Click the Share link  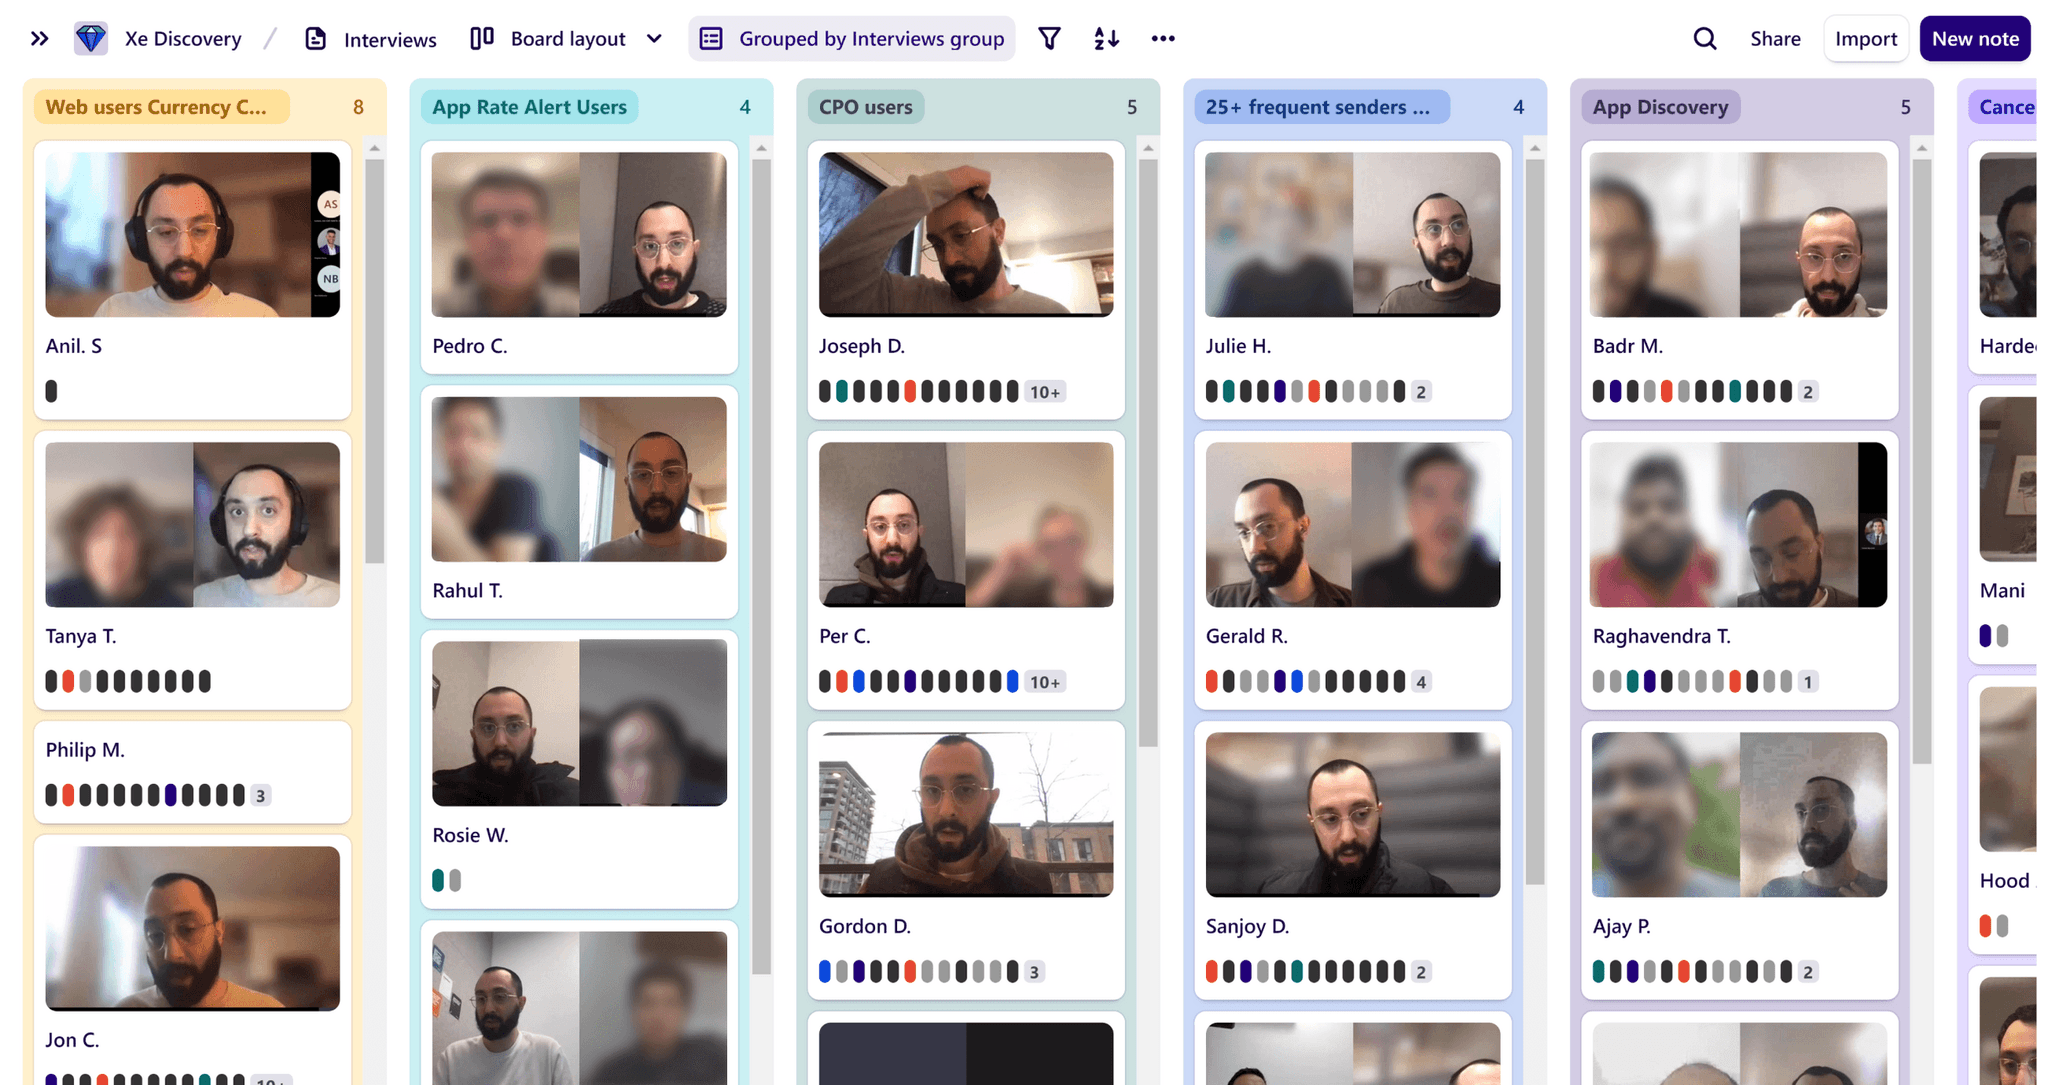(1775, 38)
